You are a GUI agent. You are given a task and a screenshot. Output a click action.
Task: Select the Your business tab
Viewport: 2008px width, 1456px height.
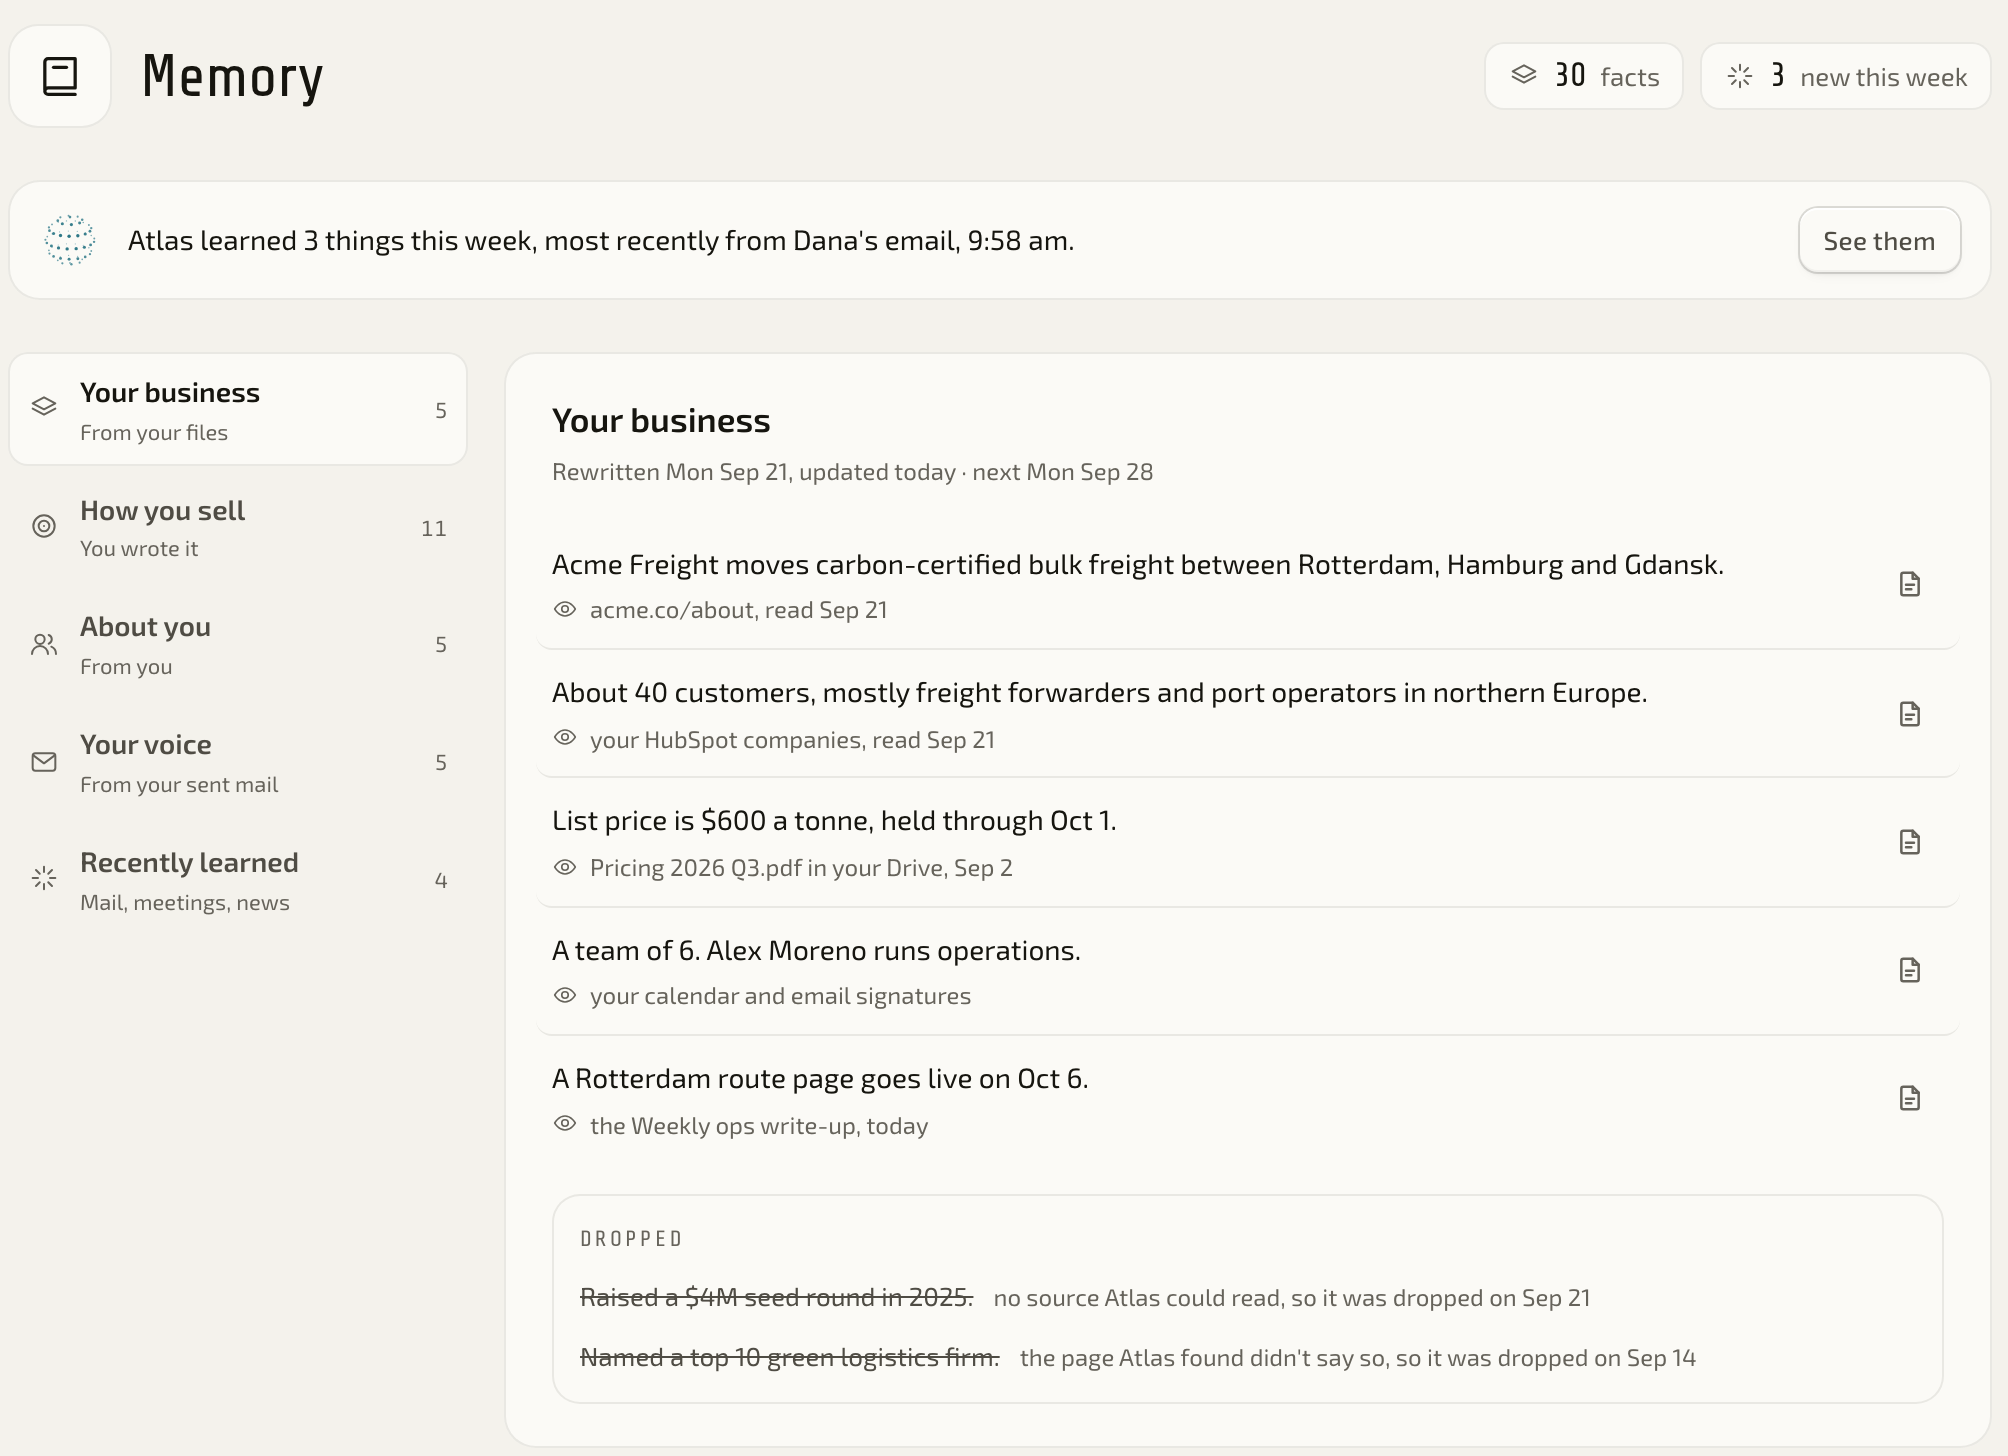[238, 410]
